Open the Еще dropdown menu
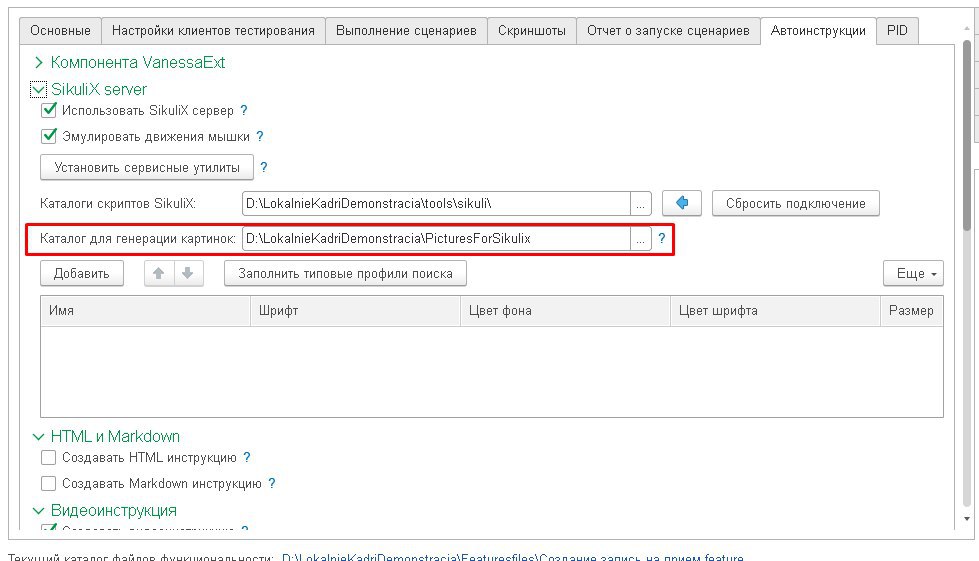 [913, 273]
